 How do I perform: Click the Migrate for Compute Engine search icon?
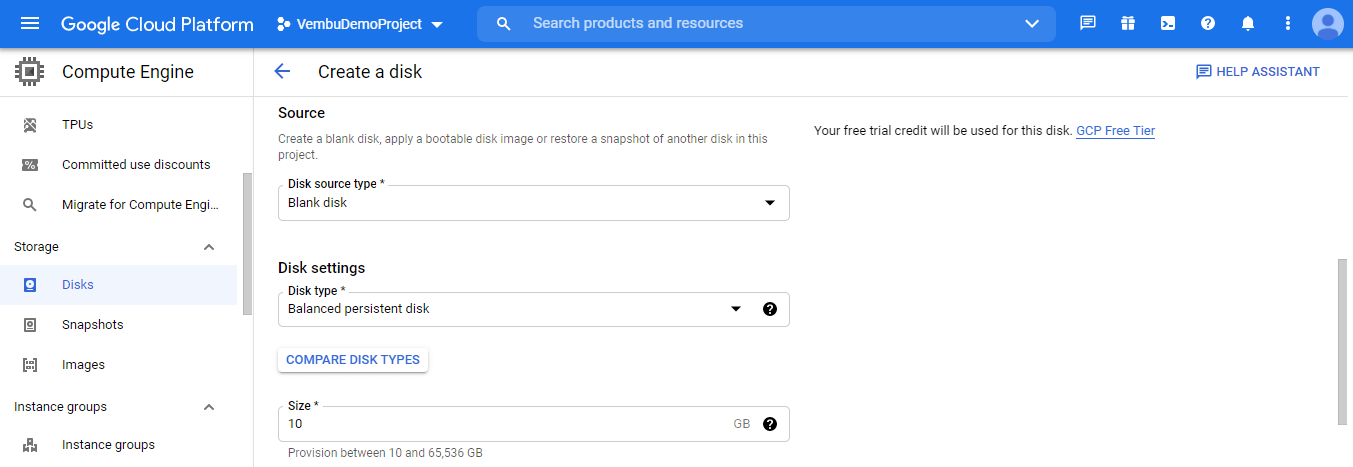click(30, 205)
